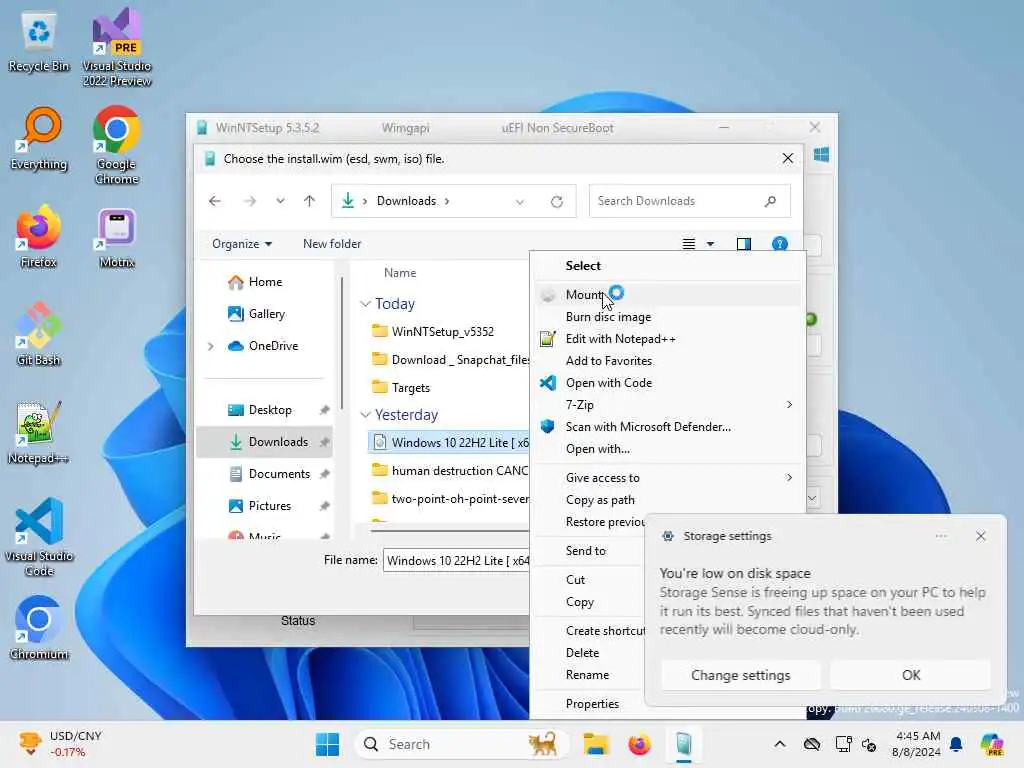Click the search magnifier in Search Downloads
Screen dimensions: 1024x768
pyautogui.click(x=771, y=201)
